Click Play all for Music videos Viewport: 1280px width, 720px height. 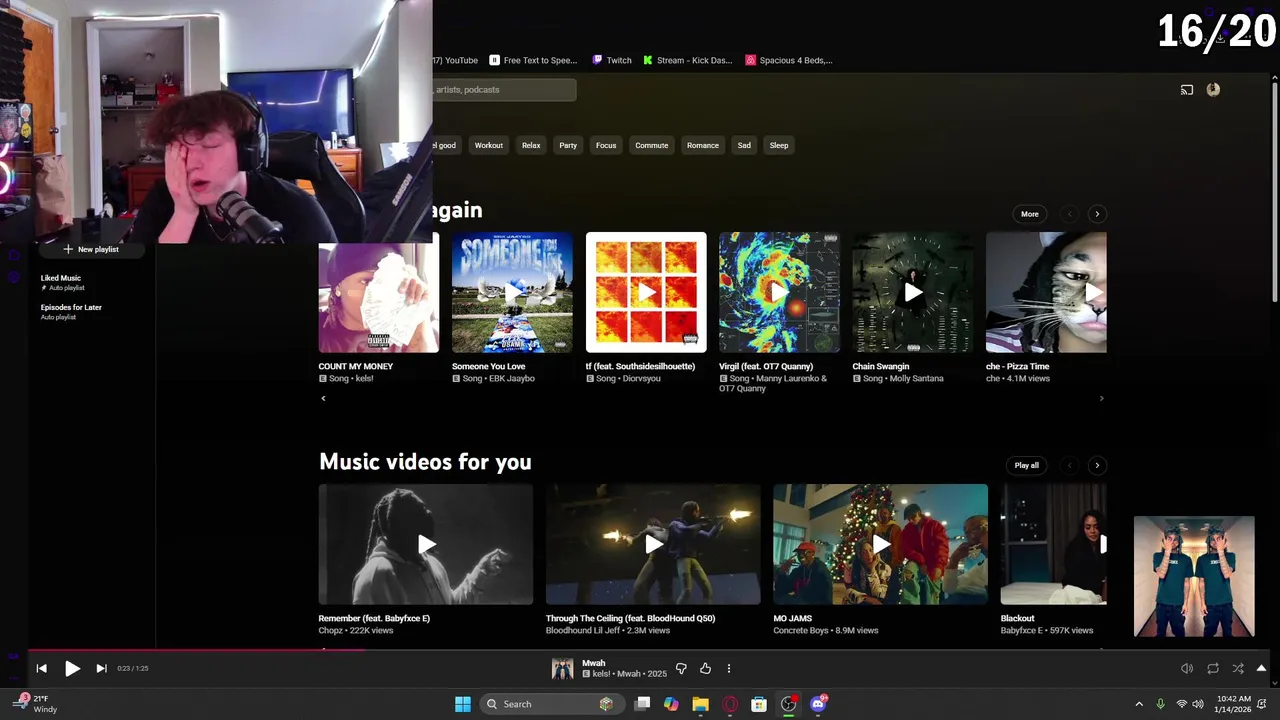click(x=1027, y=465)
